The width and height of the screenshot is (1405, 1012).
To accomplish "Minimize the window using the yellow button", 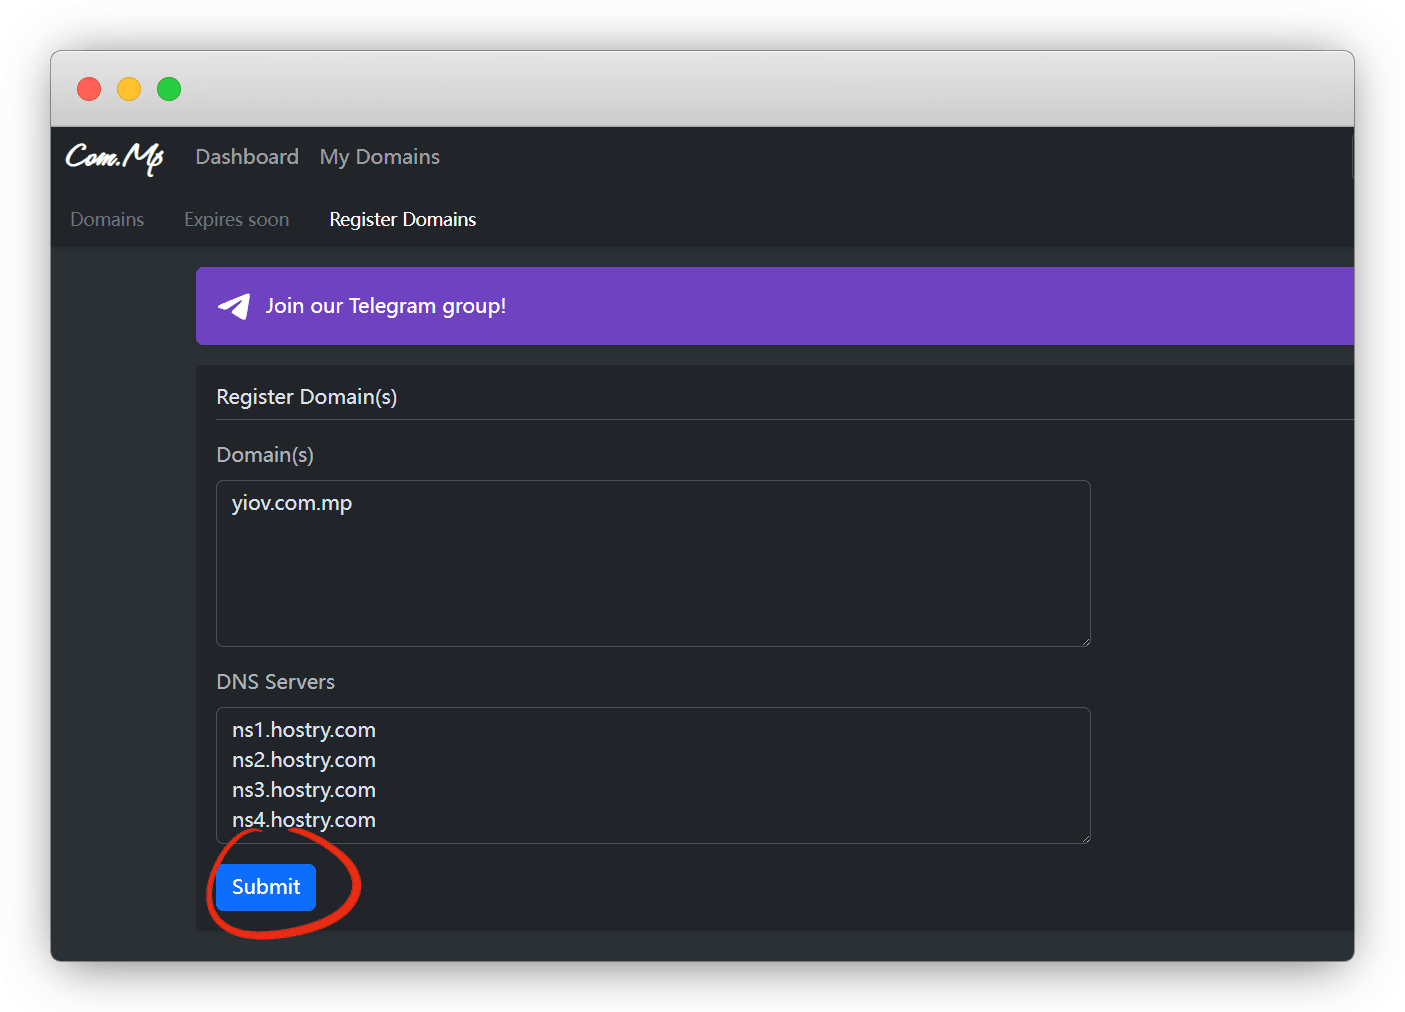I will [129, 89].
